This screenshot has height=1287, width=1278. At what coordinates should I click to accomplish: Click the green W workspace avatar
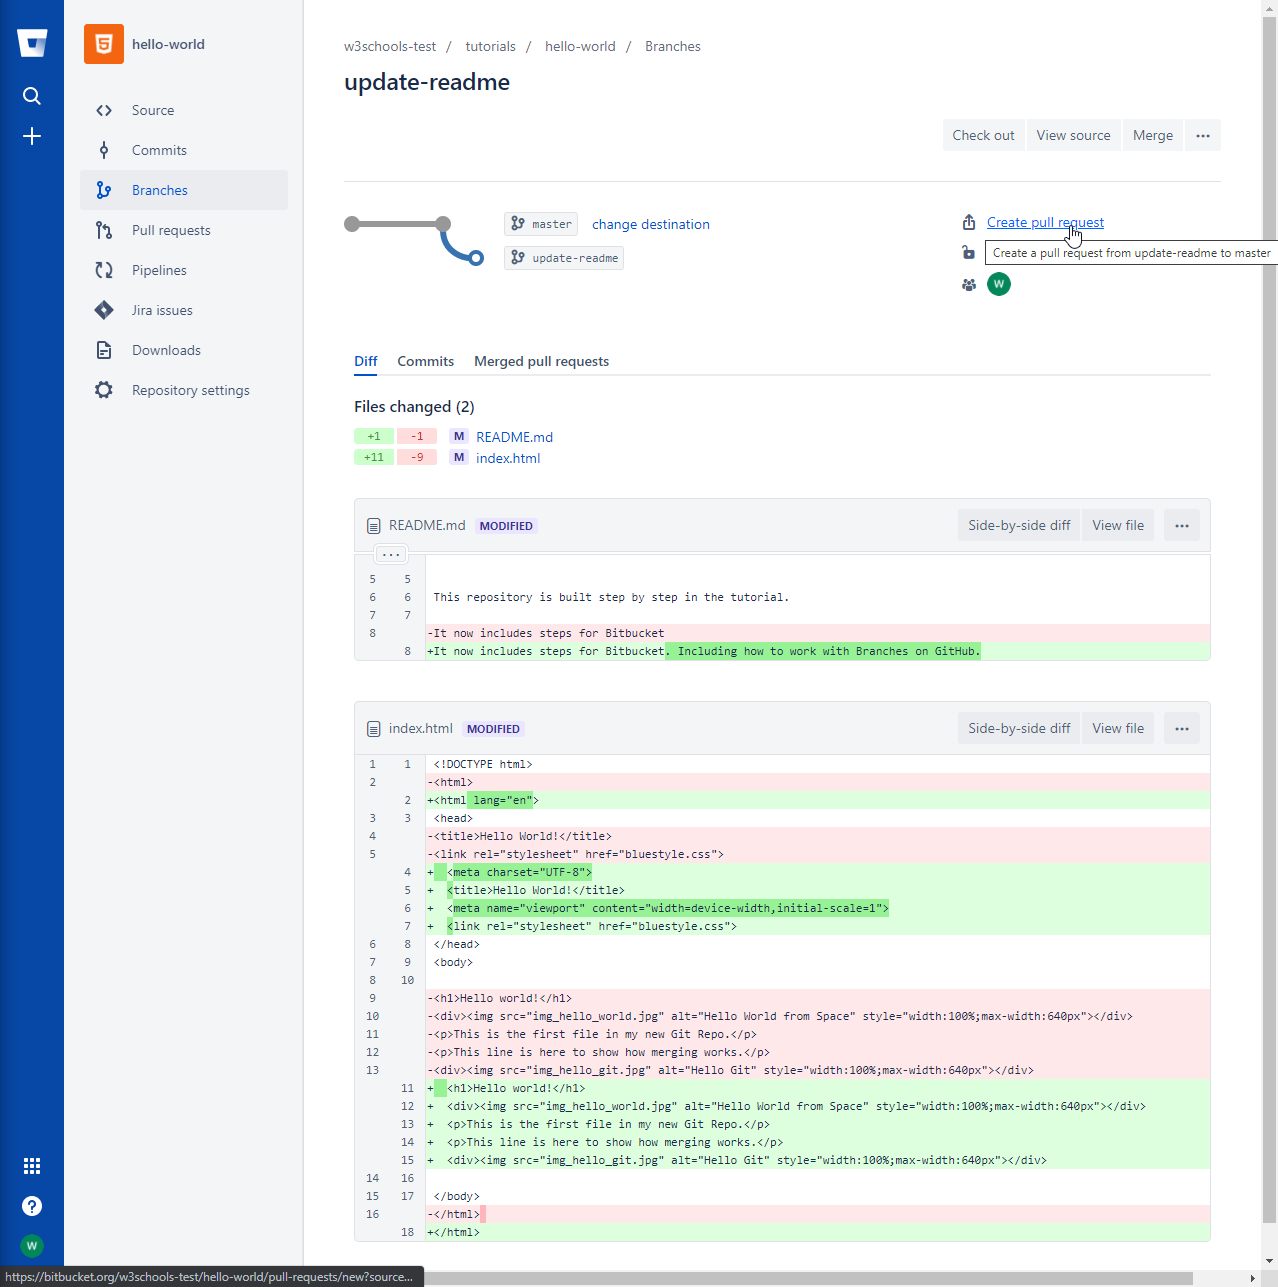[999, 284]
